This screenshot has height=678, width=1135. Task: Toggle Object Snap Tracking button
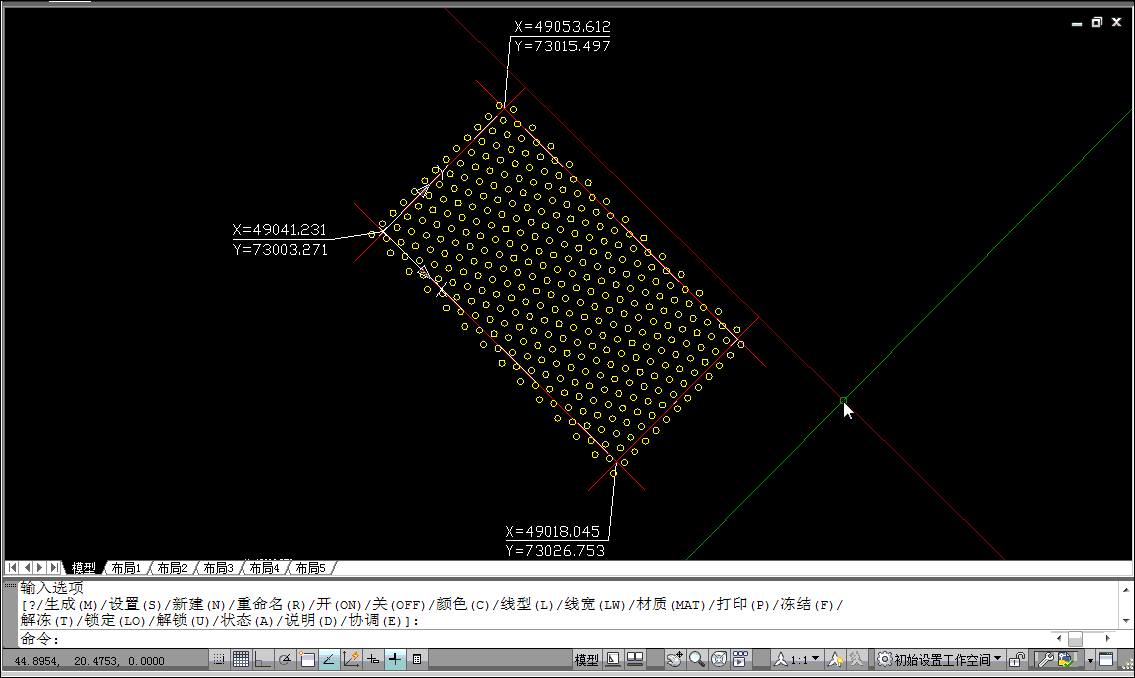[329, 659]
